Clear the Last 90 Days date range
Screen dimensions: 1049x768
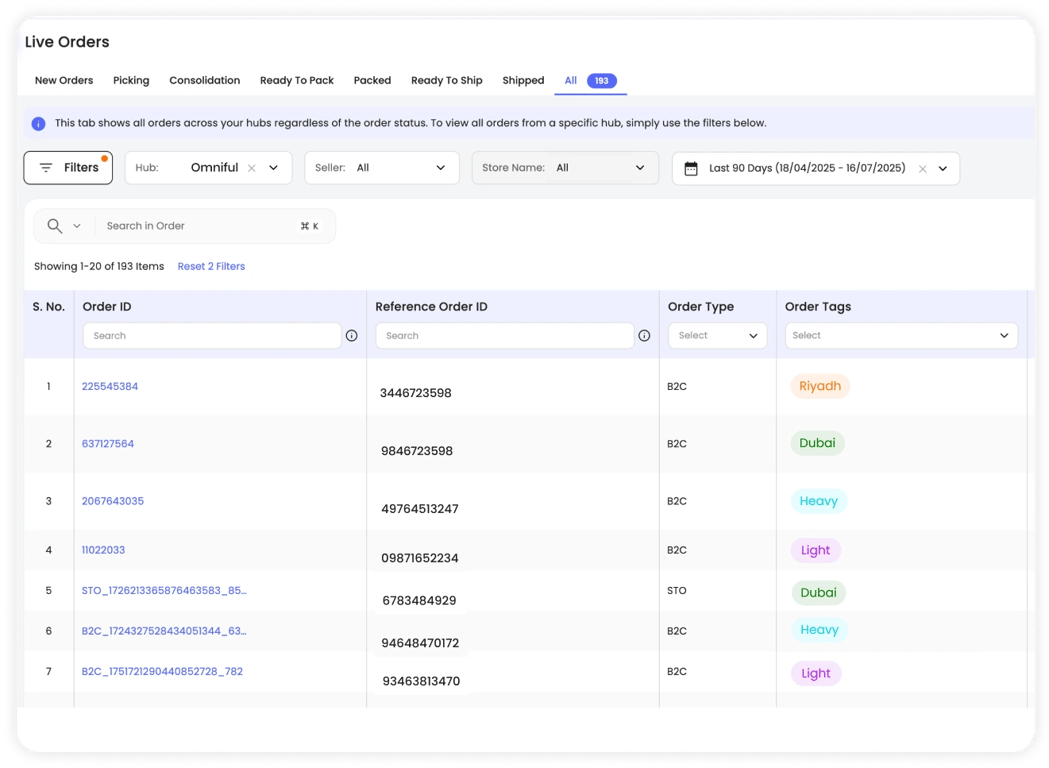pyautogui.click(x=922, y=169)
